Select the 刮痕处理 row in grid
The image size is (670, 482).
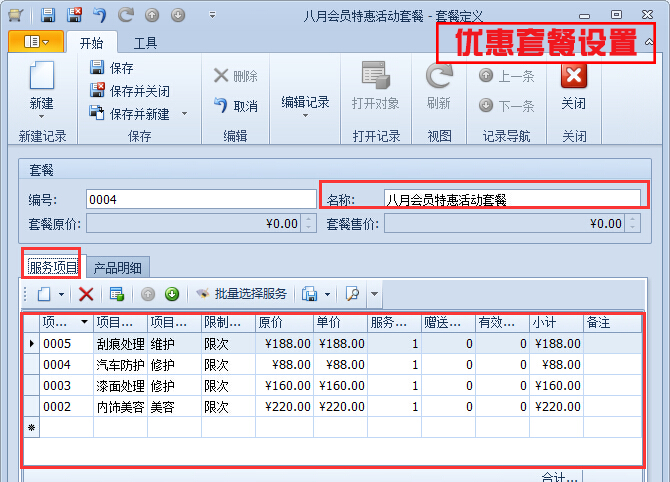pos(120,343)
